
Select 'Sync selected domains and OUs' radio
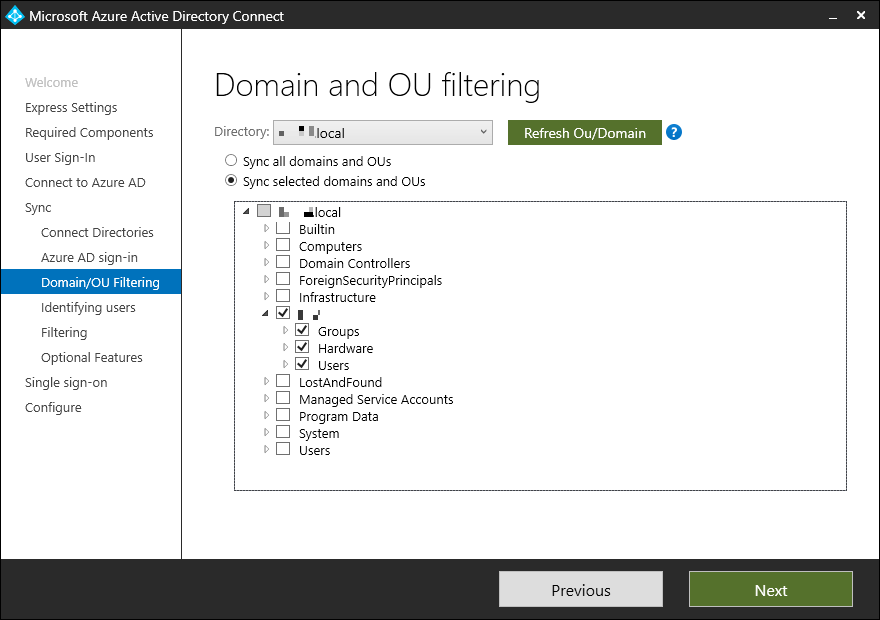tap(231, 181)
